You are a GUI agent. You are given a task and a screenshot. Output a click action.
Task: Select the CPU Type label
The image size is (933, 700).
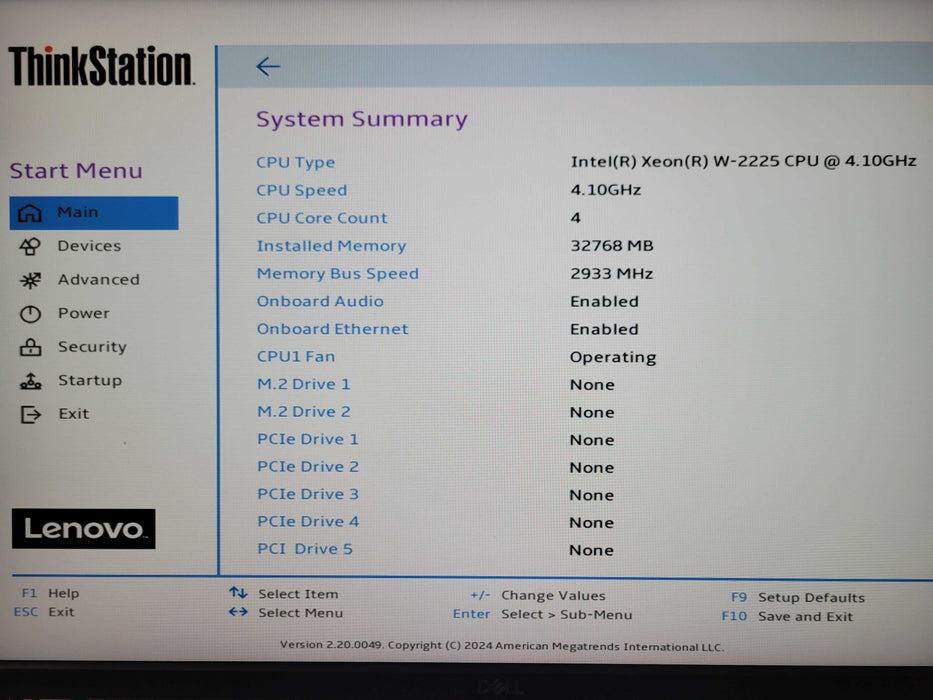295,162
